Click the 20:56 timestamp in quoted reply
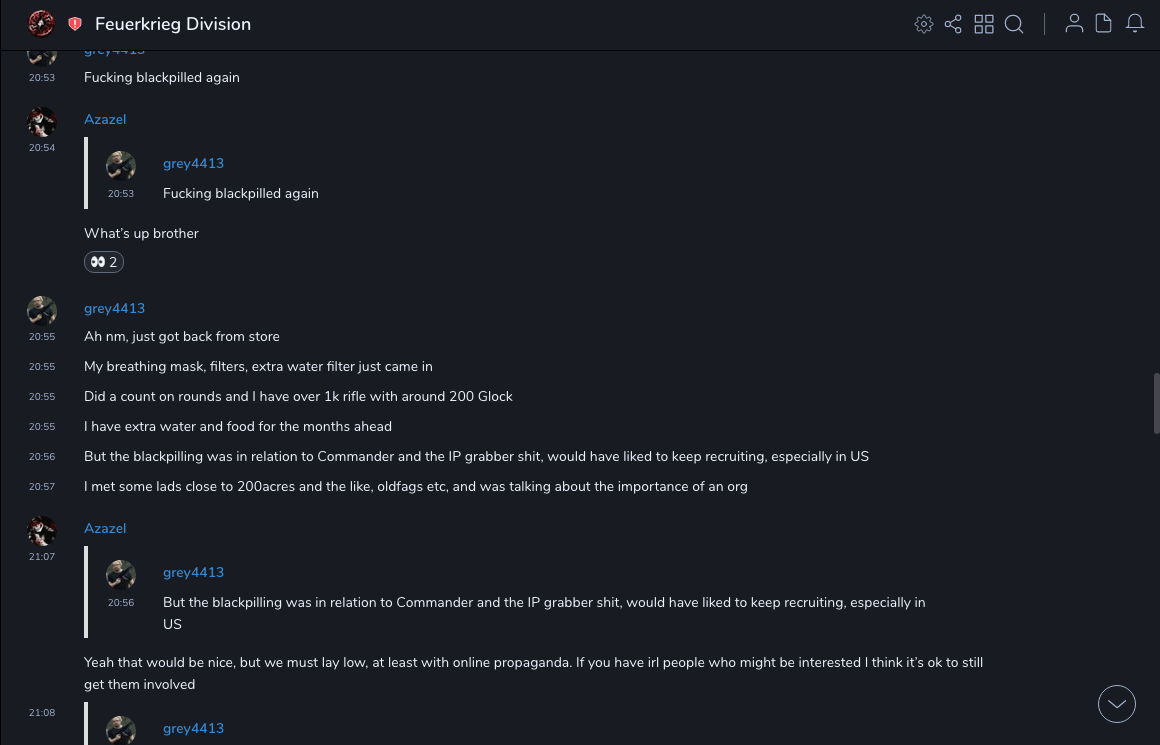Screen dimensions: 1160x745 pyautogui.click(x=121, y=603)
